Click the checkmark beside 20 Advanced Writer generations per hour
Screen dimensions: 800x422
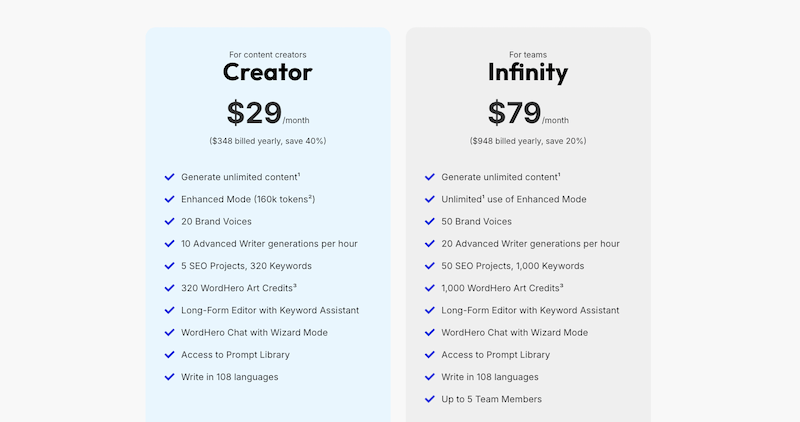coord(430,243)
